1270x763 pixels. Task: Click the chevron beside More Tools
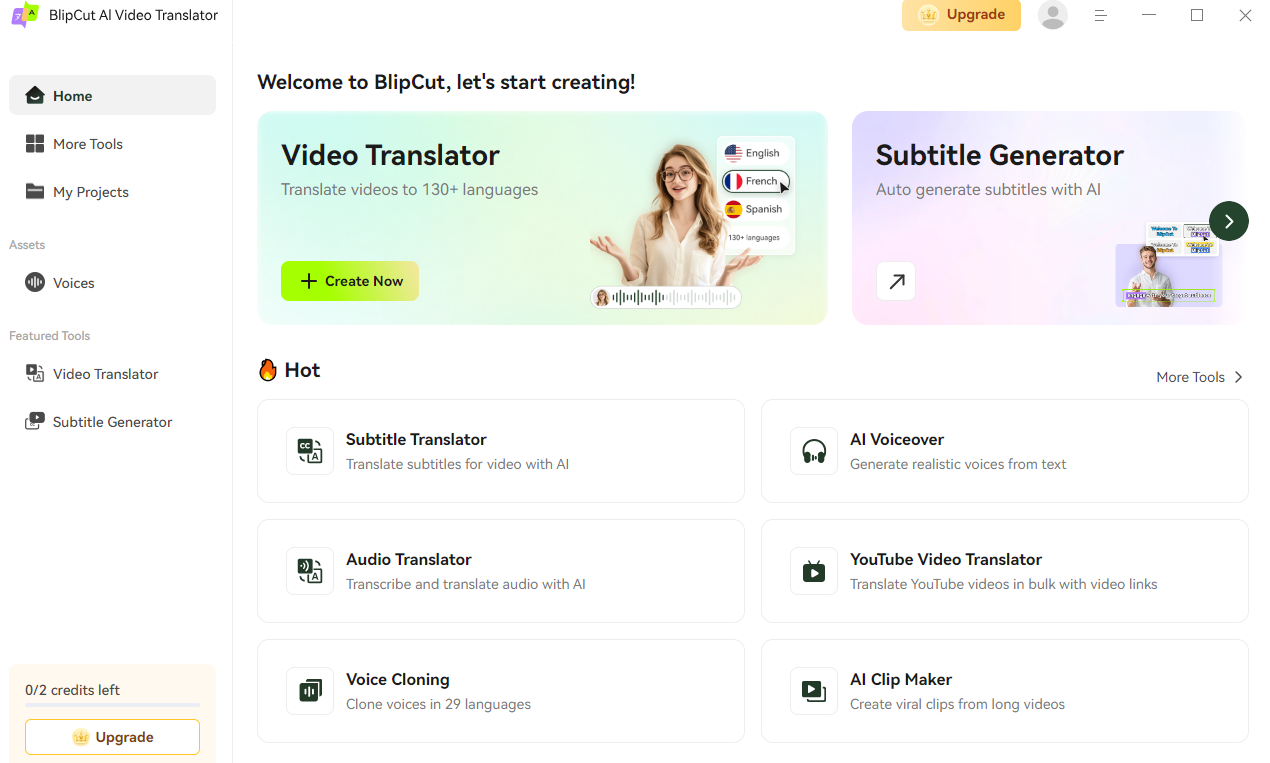click(1239, 377)
